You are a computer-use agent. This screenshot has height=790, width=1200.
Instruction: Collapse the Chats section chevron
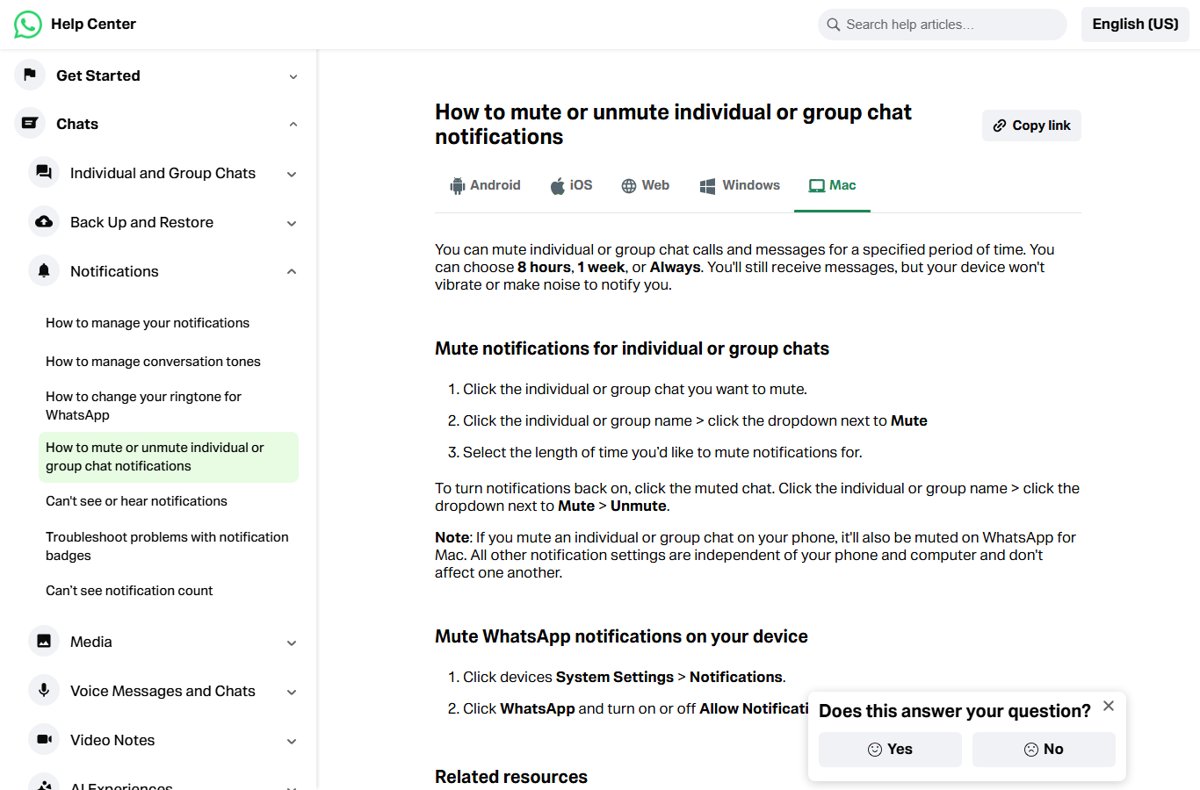293,124
